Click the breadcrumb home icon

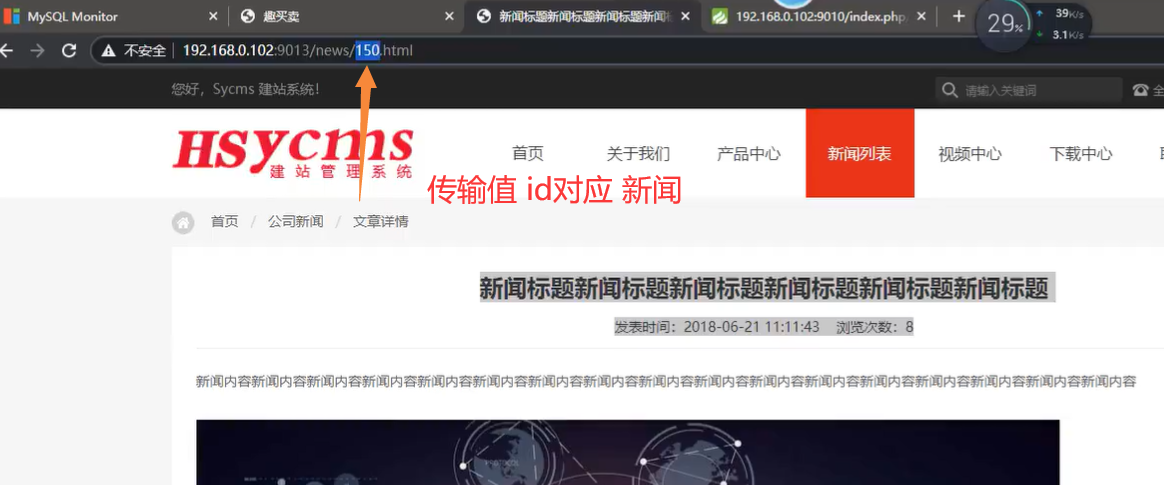coord(183,222)
